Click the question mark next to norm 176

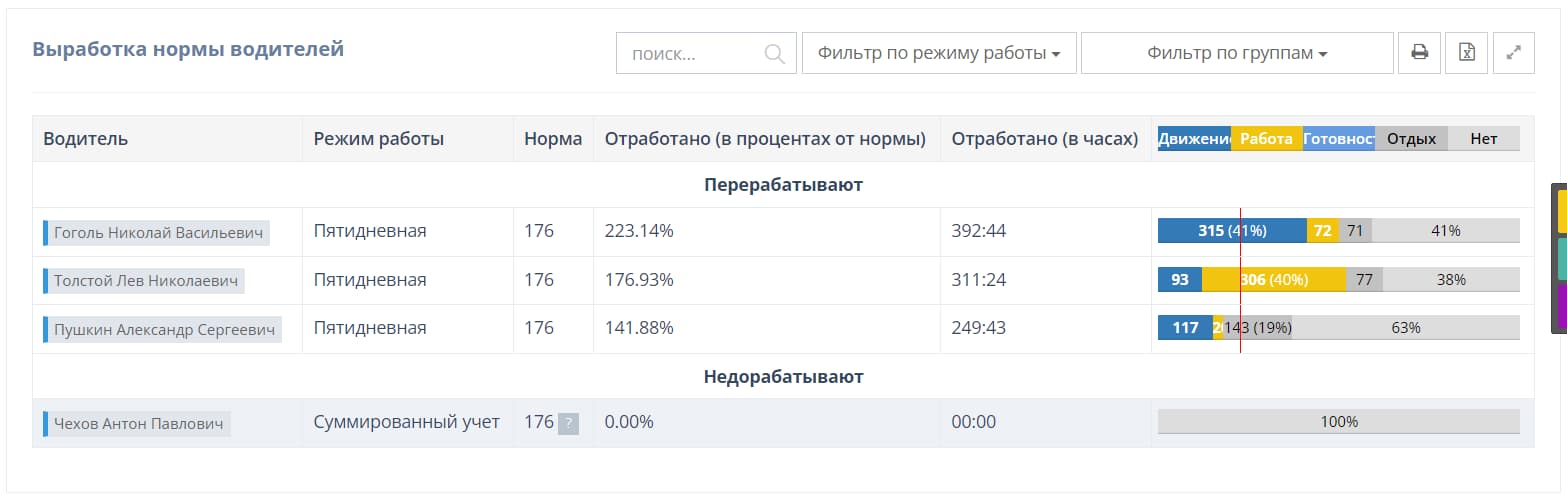568,424
